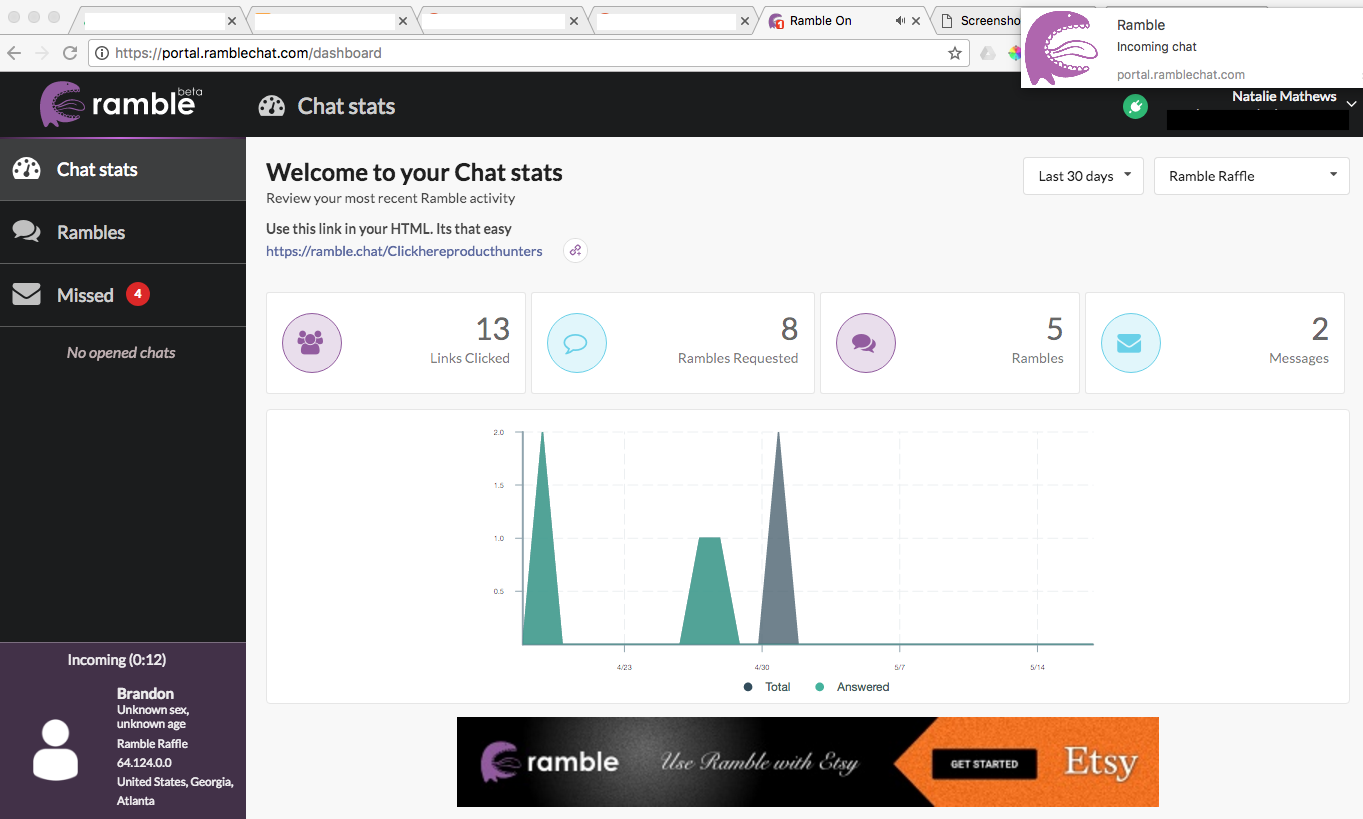Click the copy link icon beside the URL
The image size is (1363, 819).
575,250
